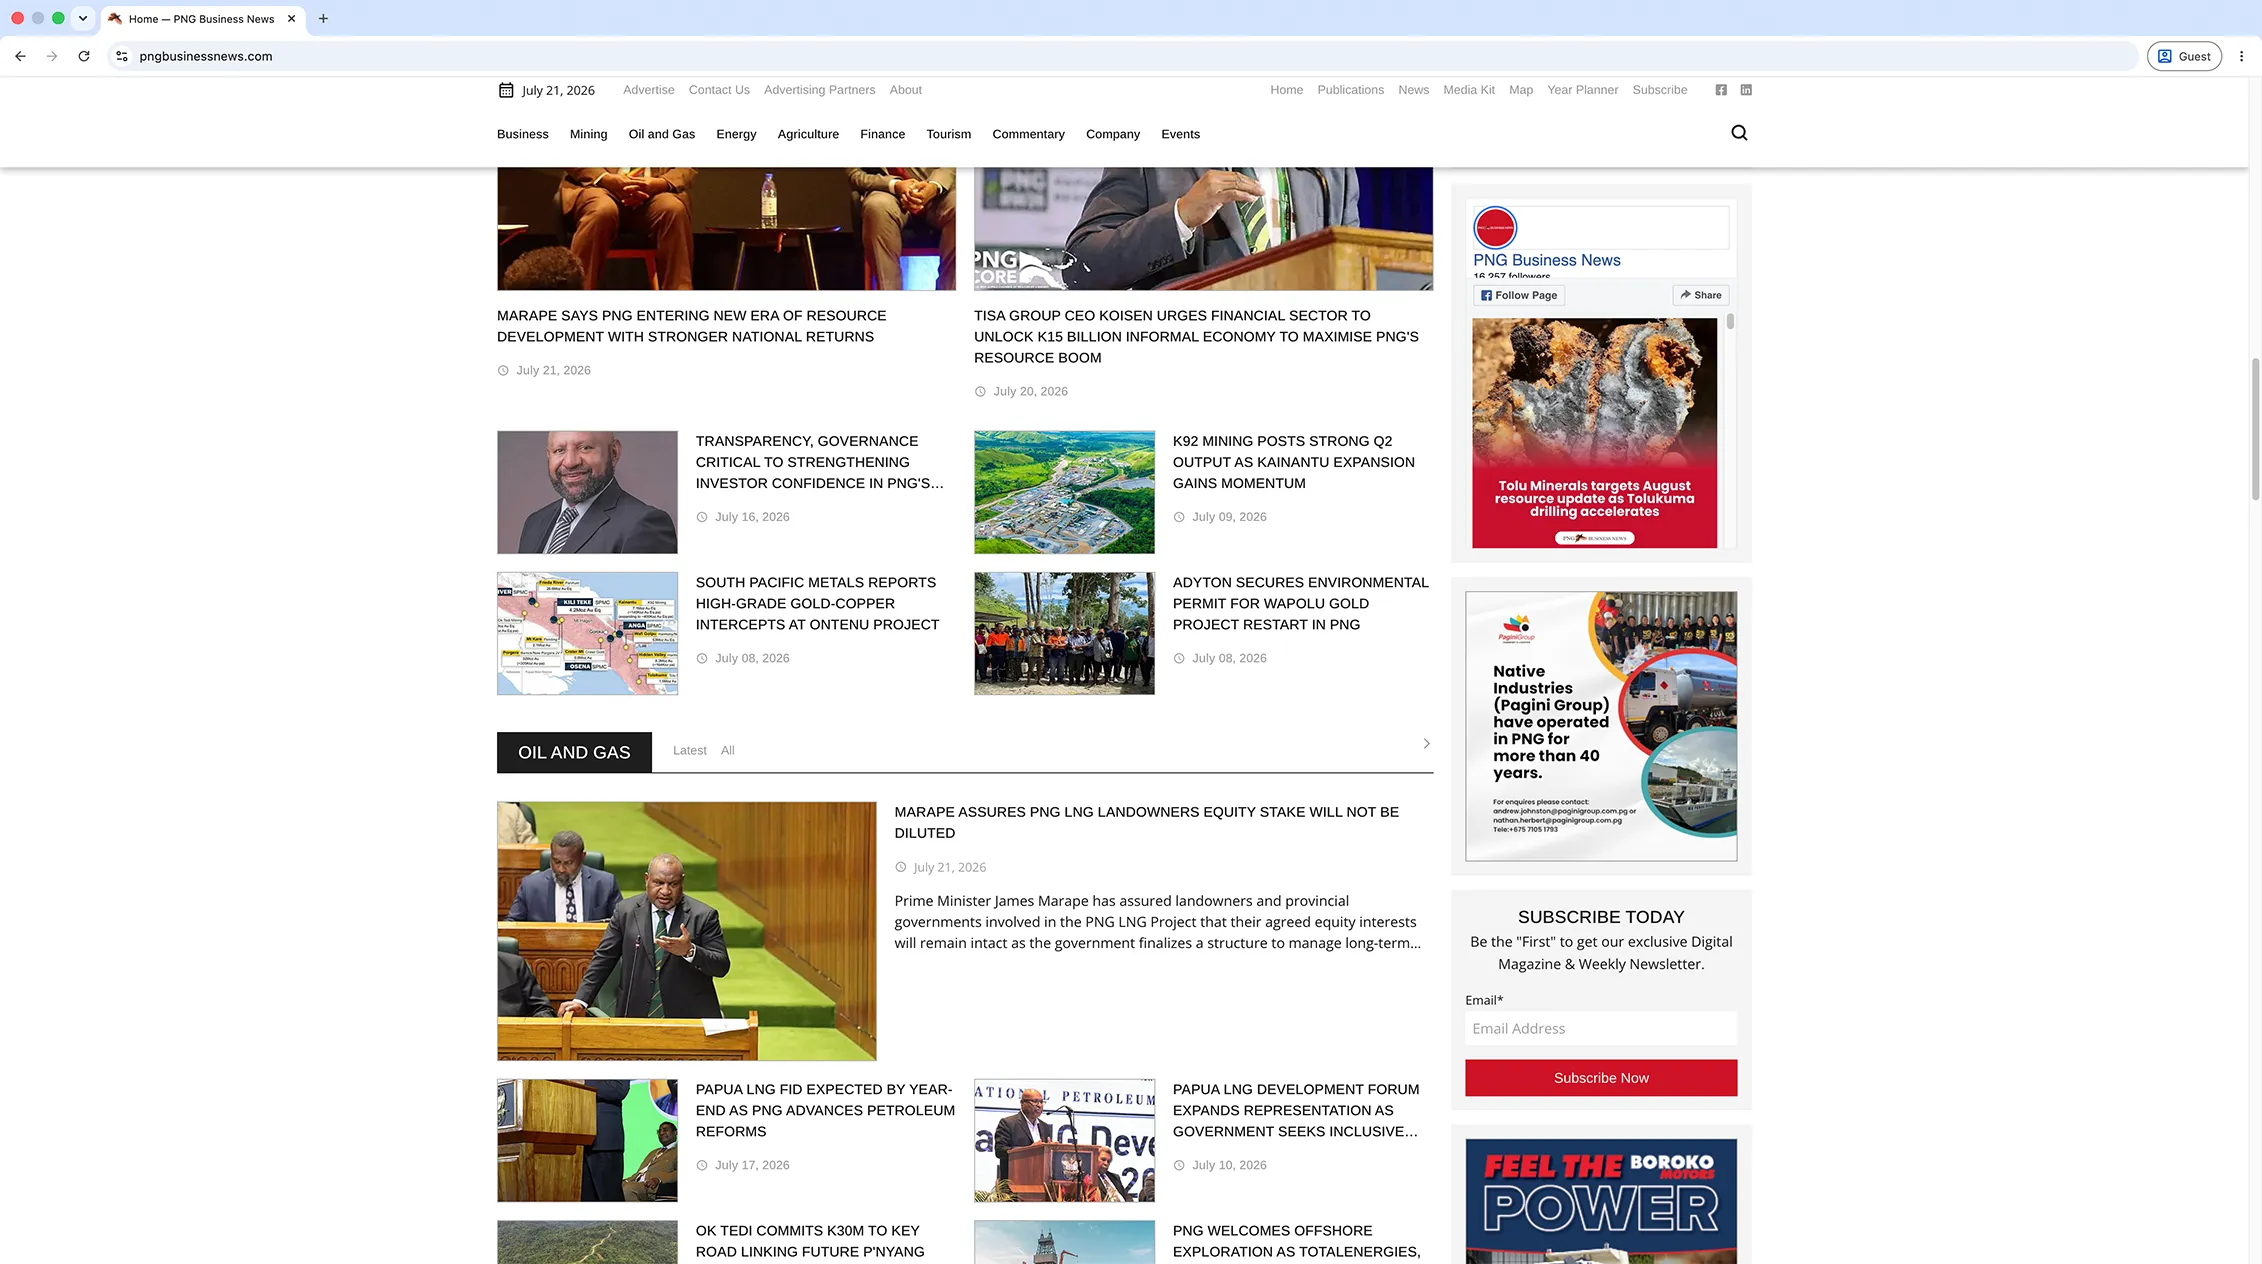This screenshot has width=2262, height=1264.
Task: Click the browser back arrow
Action: tap(20, 56)
